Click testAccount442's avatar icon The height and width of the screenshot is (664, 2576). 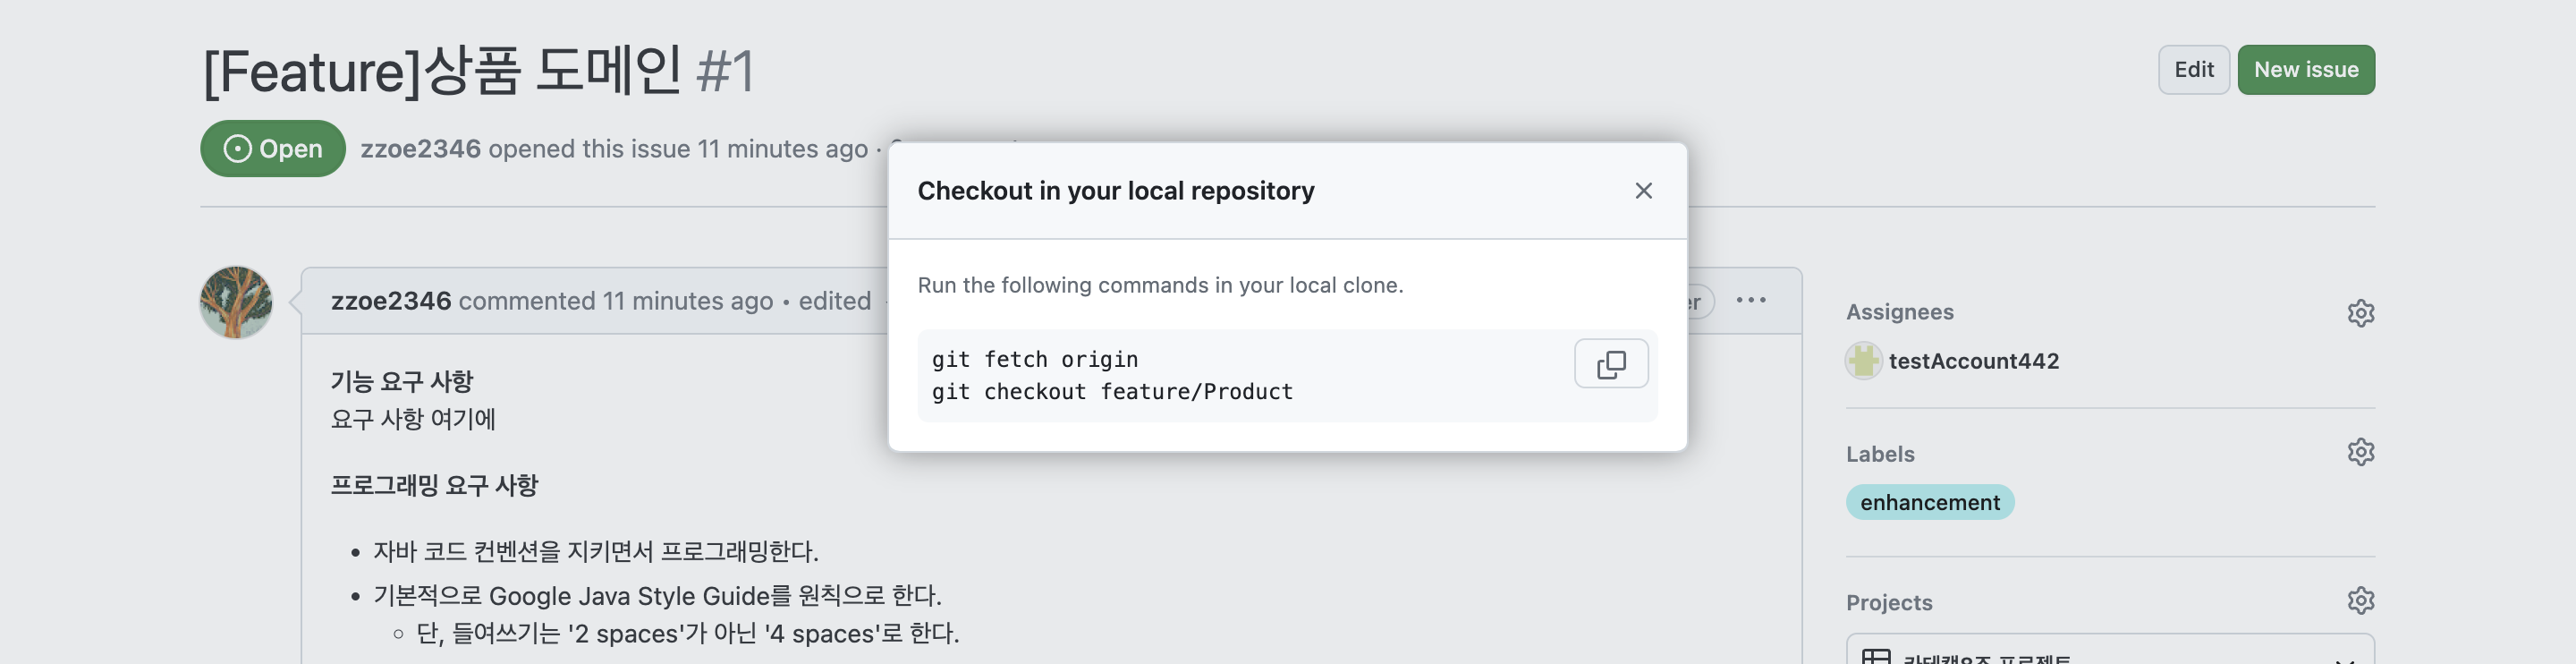click(1863, 361)
